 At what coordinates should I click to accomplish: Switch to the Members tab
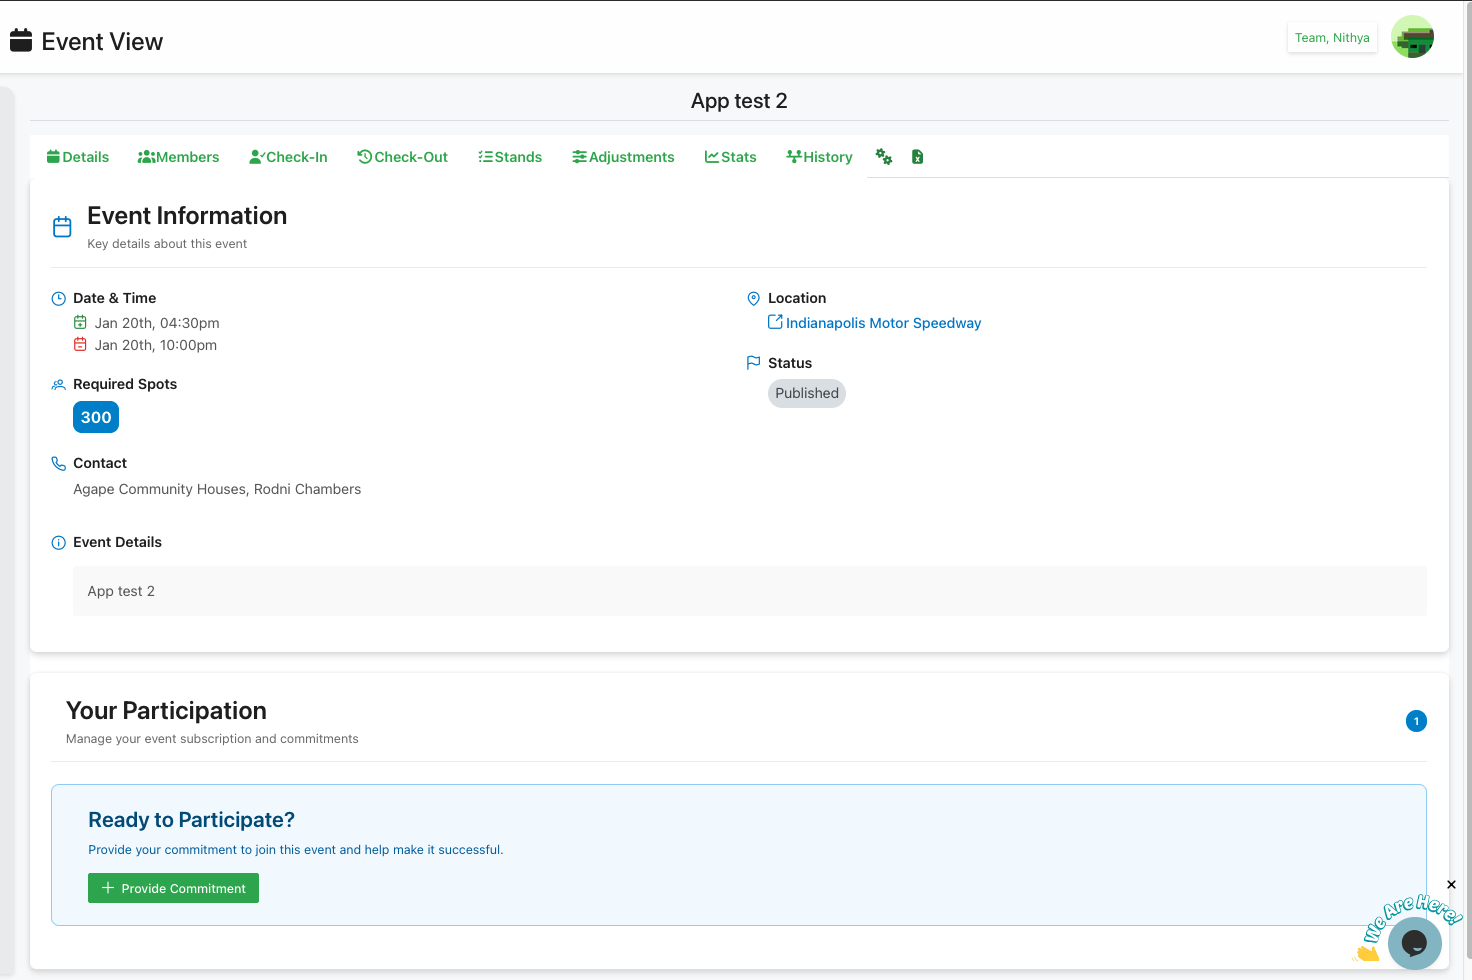pos(178,157)
